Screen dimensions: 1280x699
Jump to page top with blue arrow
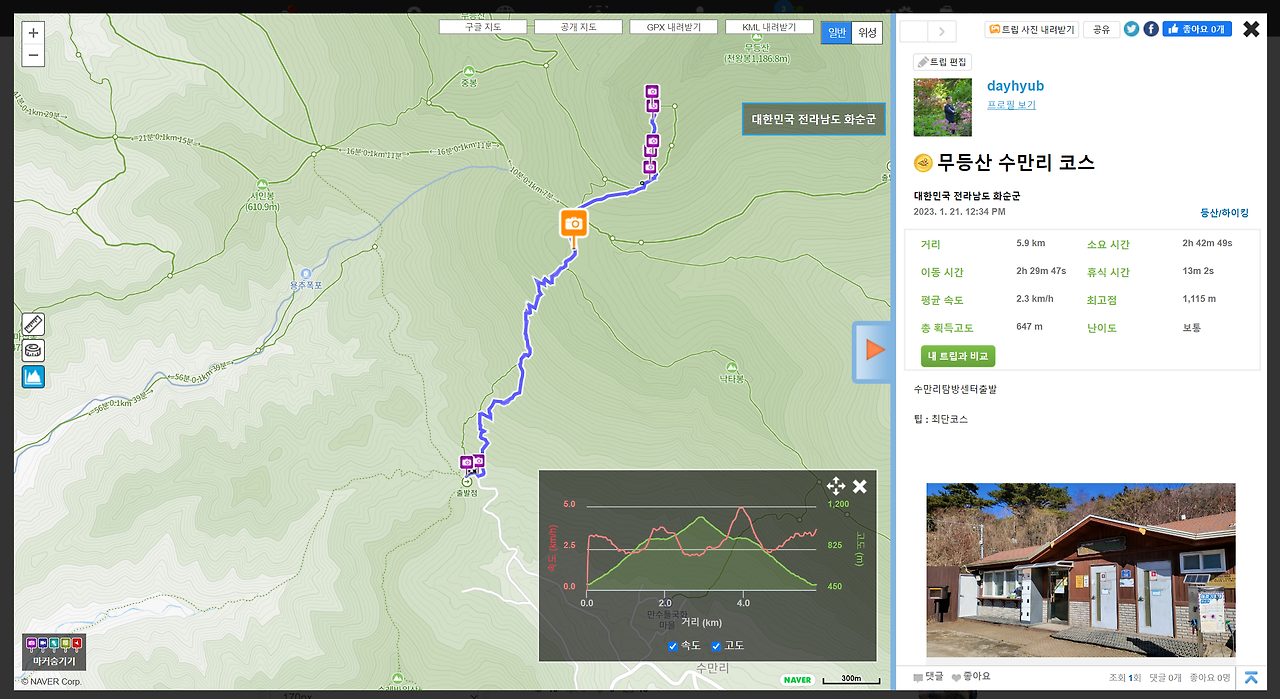1251,677
